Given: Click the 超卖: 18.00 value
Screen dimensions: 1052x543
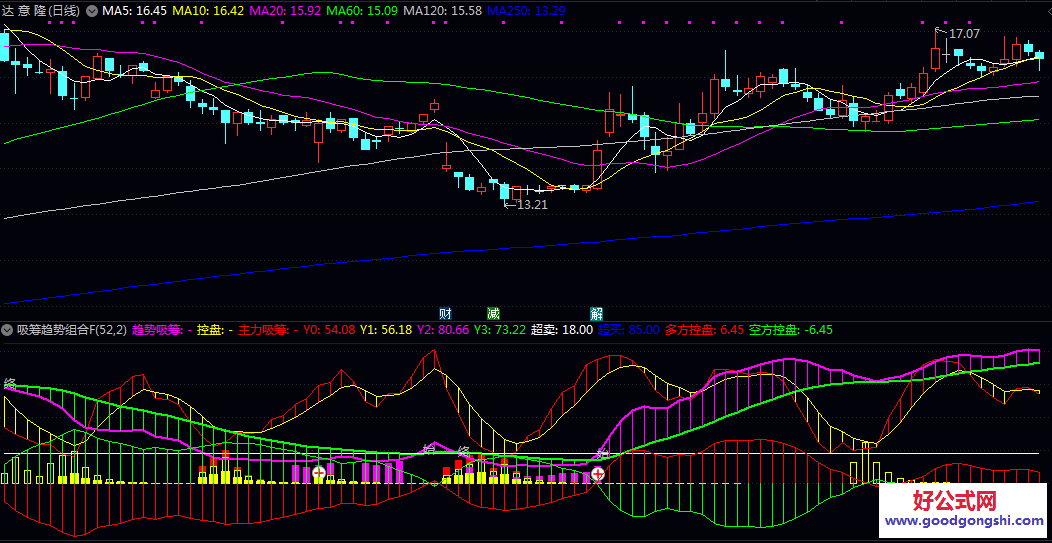Looking at the screenshot, I should click(562, 330).
